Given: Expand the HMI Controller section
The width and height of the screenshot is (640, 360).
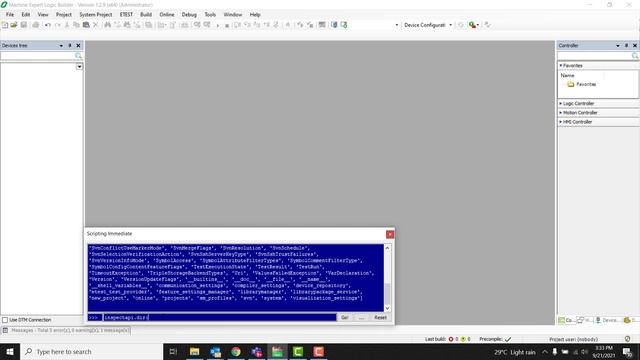Looking at the screenshot, I should [561, 122].
